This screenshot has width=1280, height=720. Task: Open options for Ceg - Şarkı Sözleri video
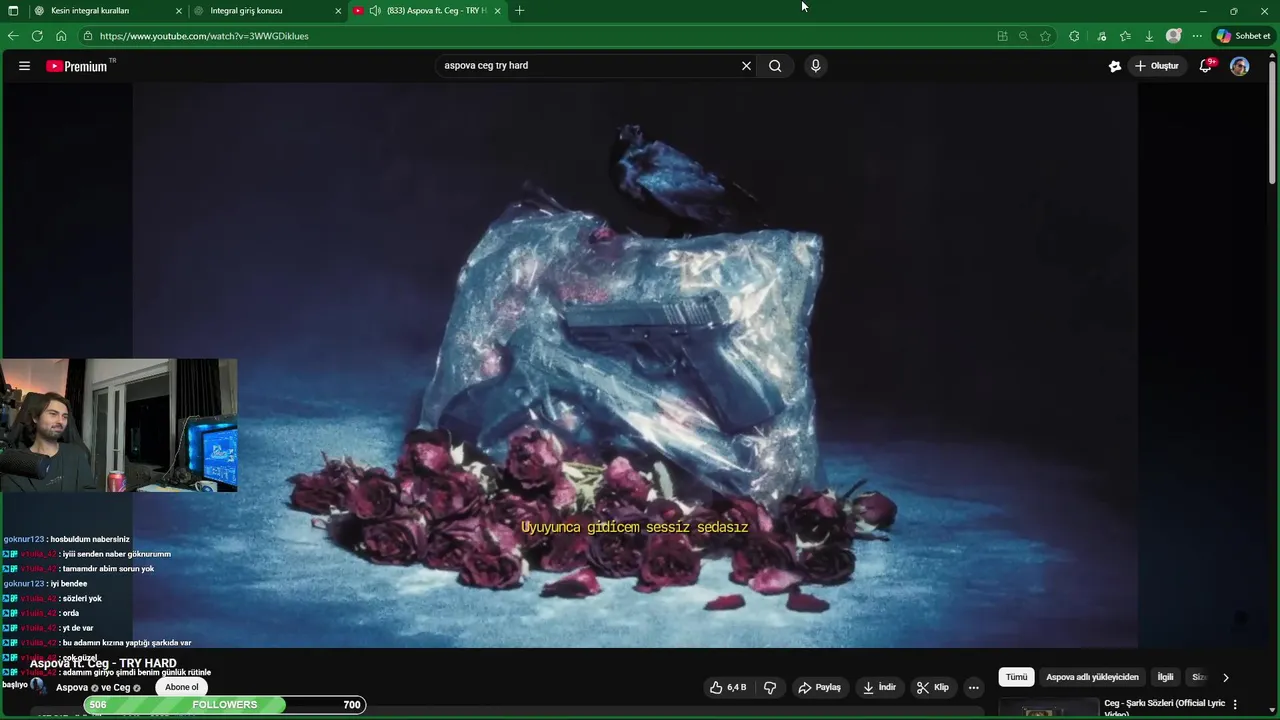click(x=1235, y=704)
